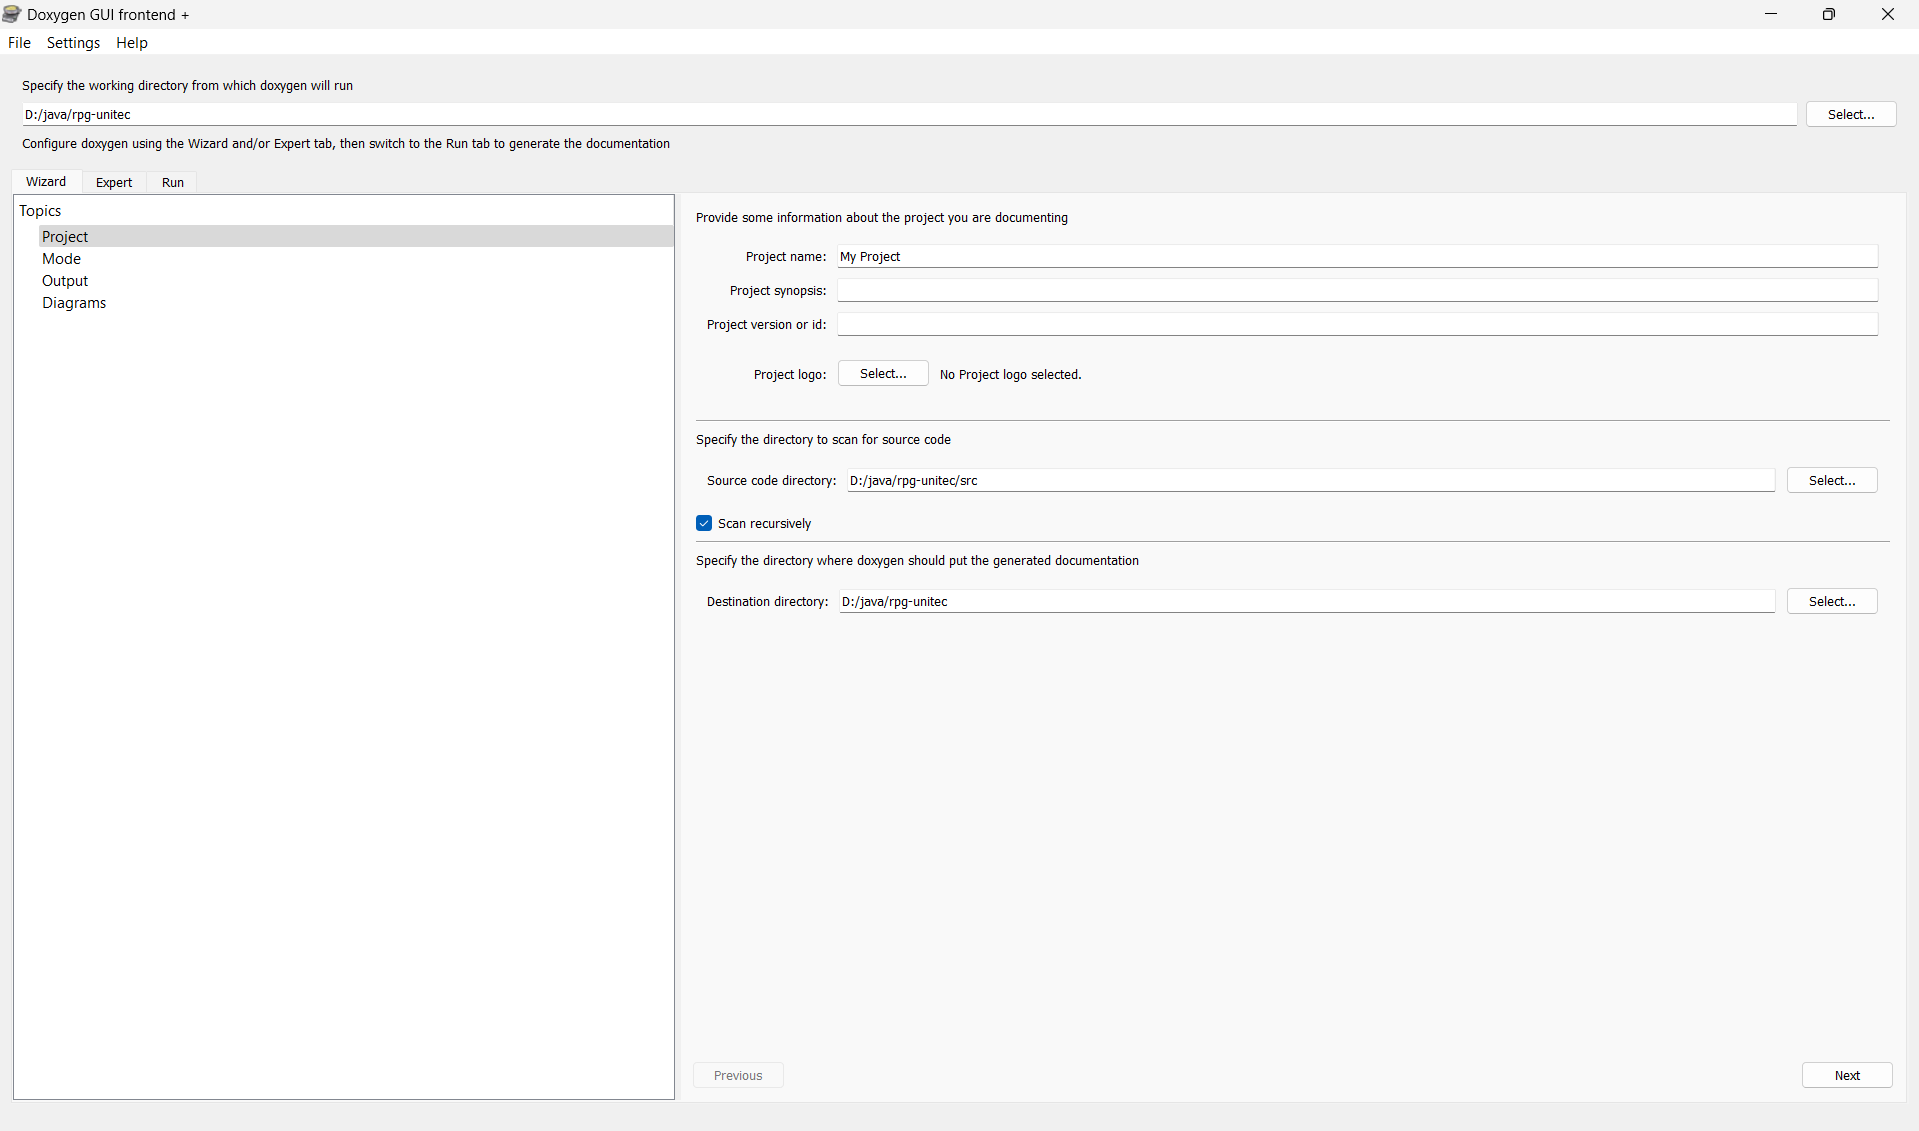Click the Doxygen app icon in title bar
This screenshot has height=1131, width=1919.
tap(12, 14)
